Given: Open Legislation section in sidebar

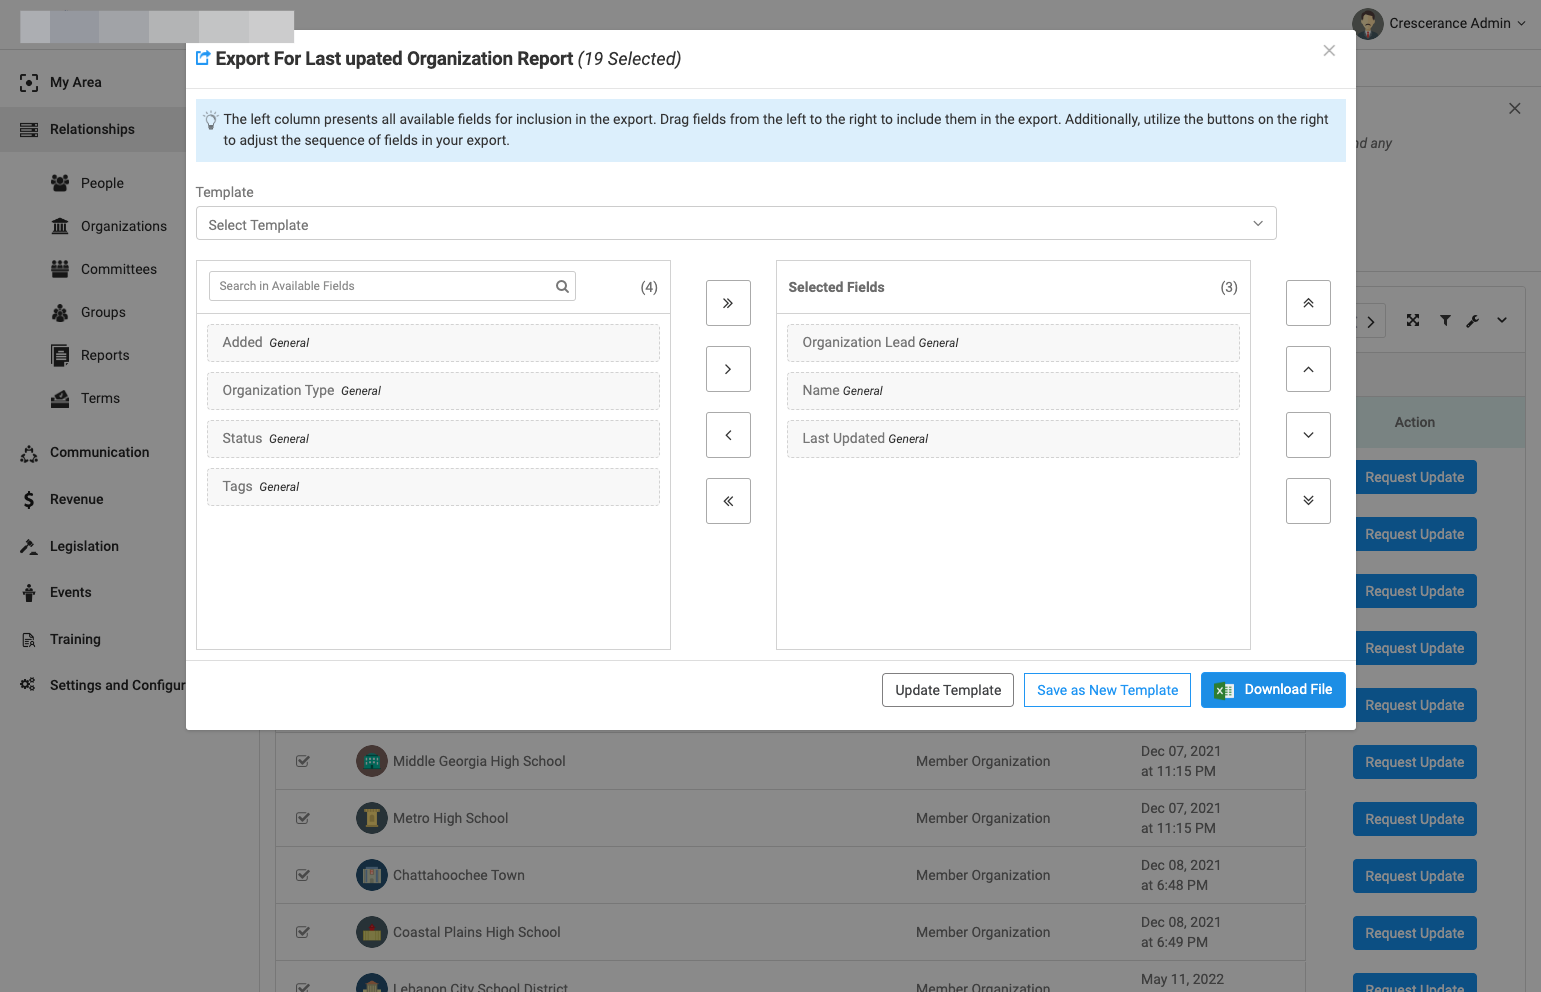Looking at the screenshot, I should (x=84, y=546).
